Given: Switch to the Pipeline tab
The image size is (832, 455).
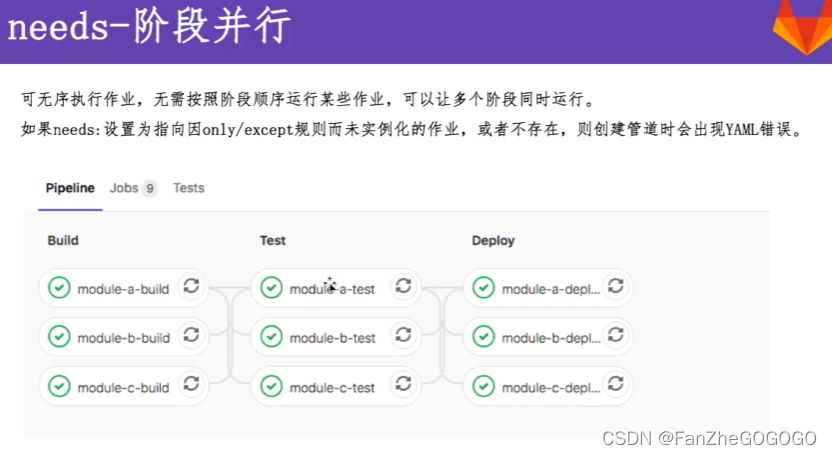Looking at the screenshot, I should pos(70,188).
